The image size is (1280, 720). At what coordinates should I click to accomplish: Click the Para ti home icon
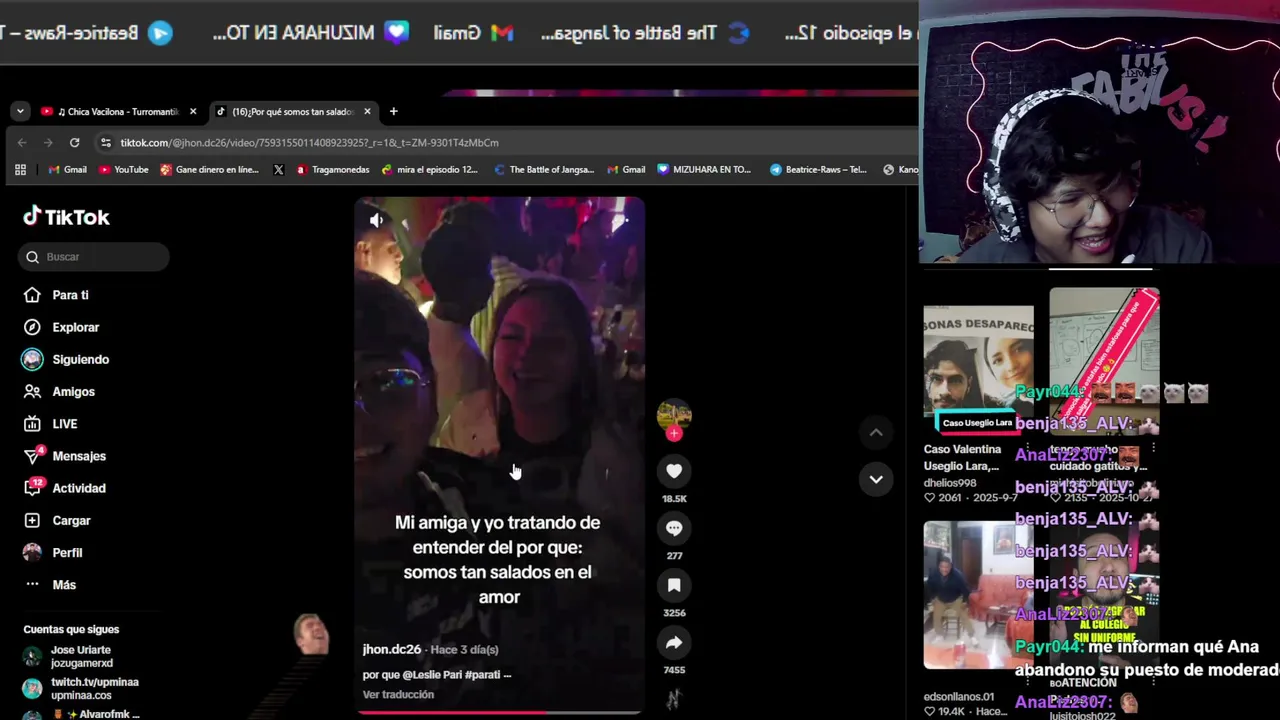click(x=32, y=295)
